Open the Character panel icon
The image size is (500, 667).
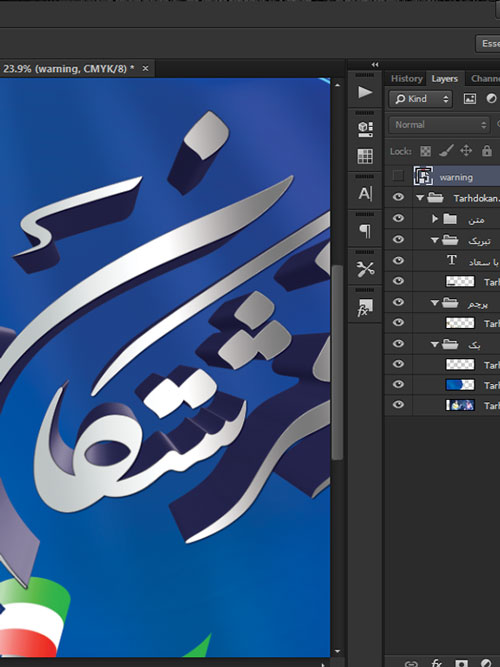tap(365, 194)
